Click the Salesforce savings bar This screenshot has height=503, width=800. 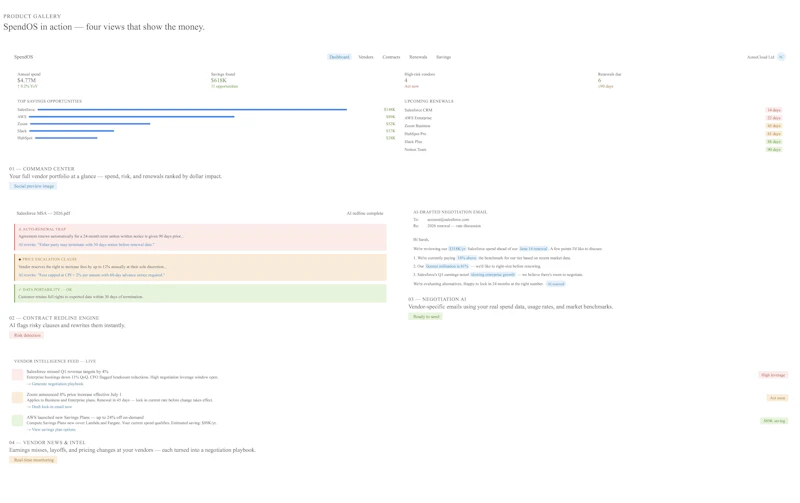coord(192,110)
